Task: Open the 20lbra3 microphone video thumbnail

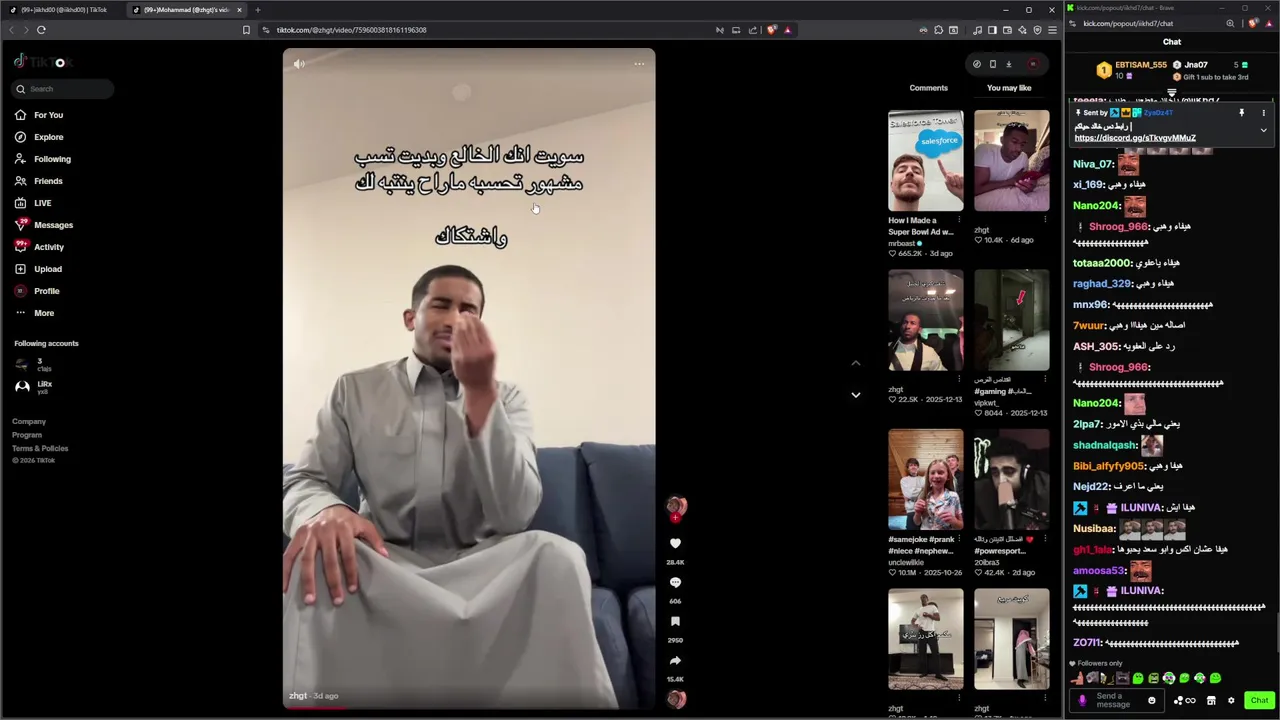Action: click(1012, 479)
